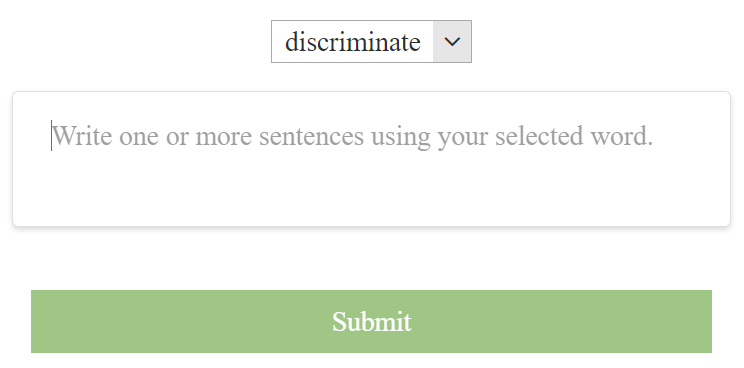Click the blinking caret in the text area

click(52, 136)
